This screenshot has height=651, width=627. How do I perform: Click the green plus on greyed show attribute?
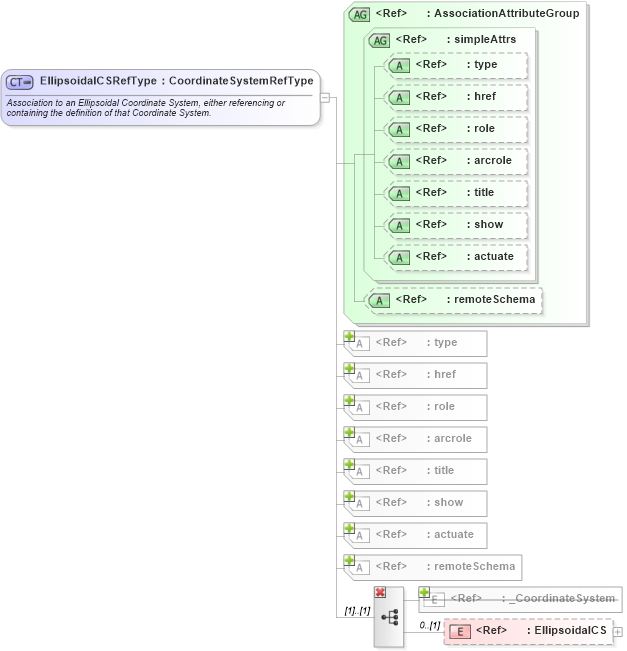coord(349,496)
